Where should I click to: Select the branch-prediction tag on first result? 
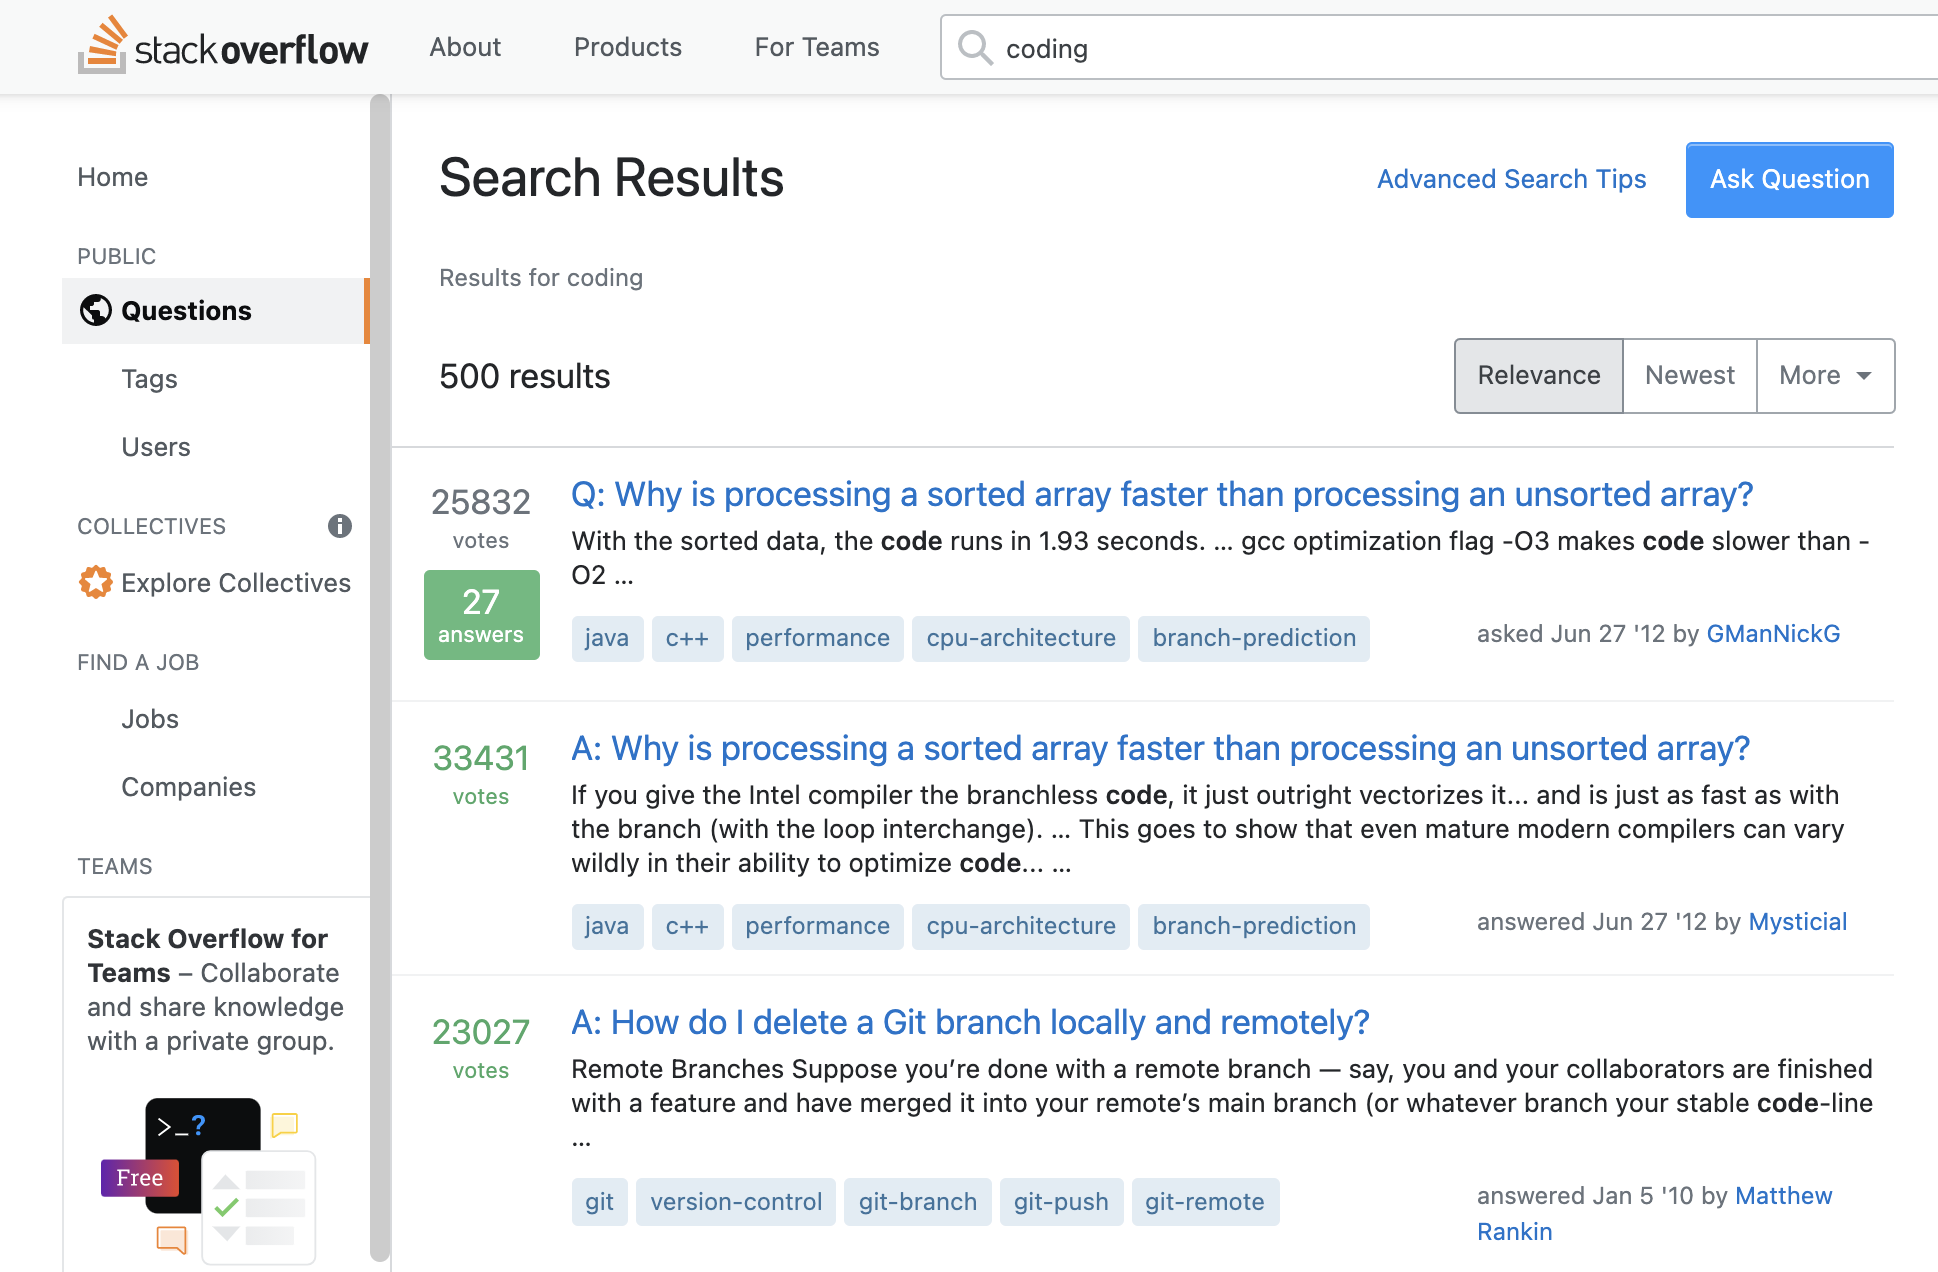tap(1254, 638)
